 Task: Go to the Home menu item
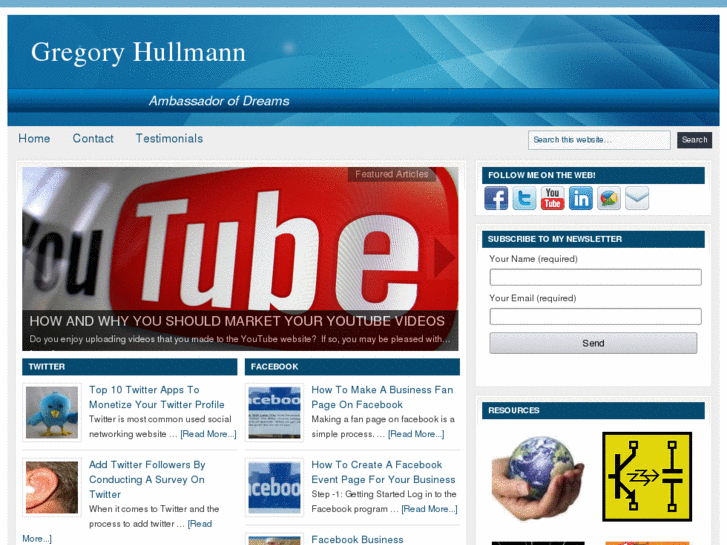click(x=34, y=138)
